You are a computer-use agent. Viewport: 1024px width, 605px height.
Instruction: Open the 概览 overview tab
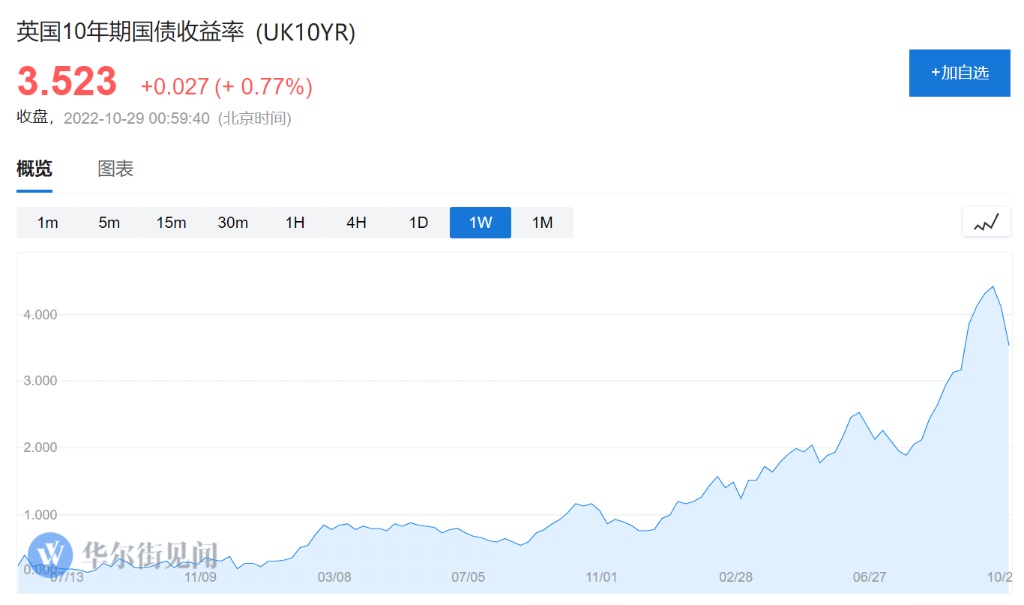click(34, 169)
